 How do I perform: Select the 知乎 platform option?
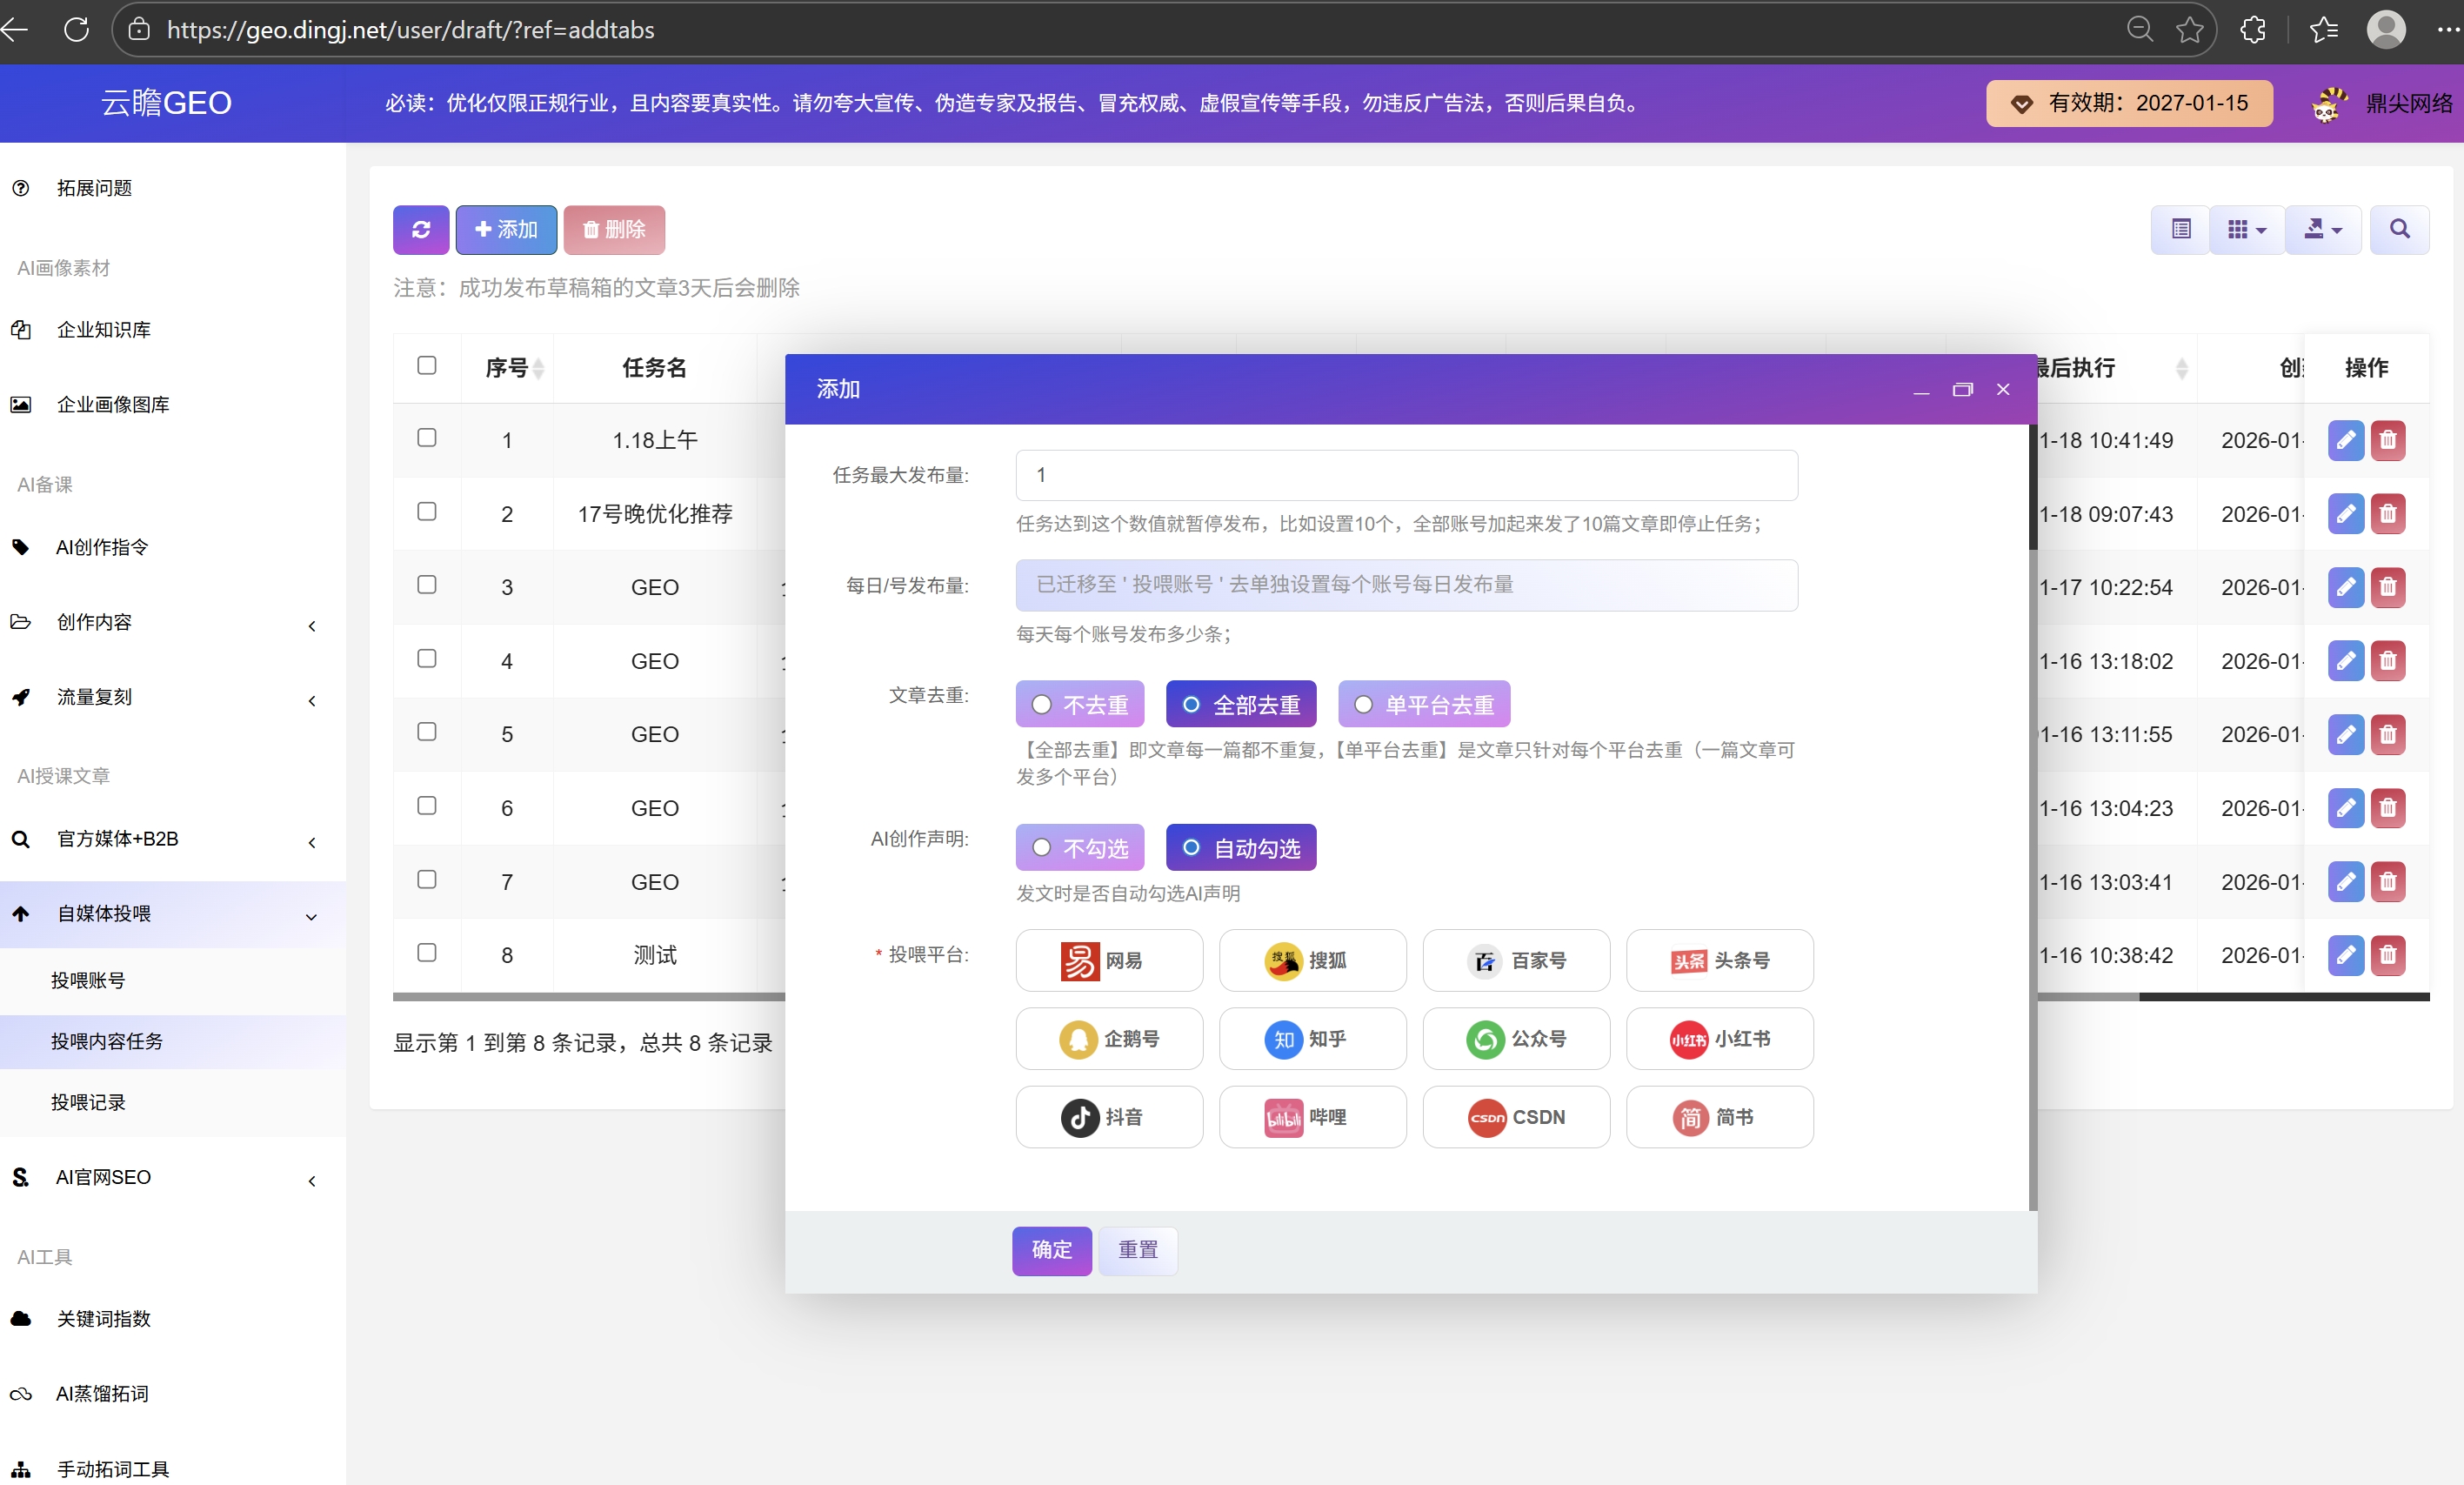(x=1312, y=1039)
